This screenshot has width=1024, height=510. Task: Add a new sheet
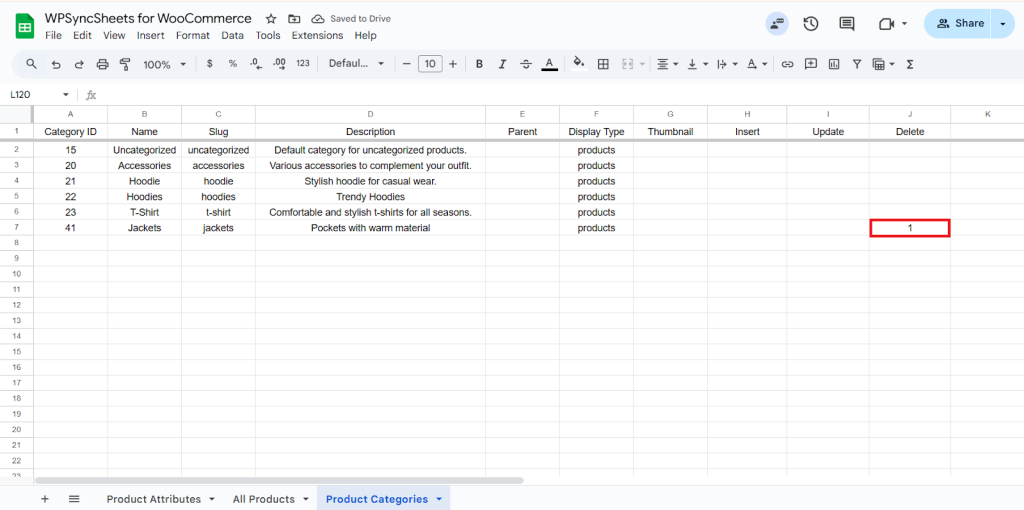[x=44, y=499]
